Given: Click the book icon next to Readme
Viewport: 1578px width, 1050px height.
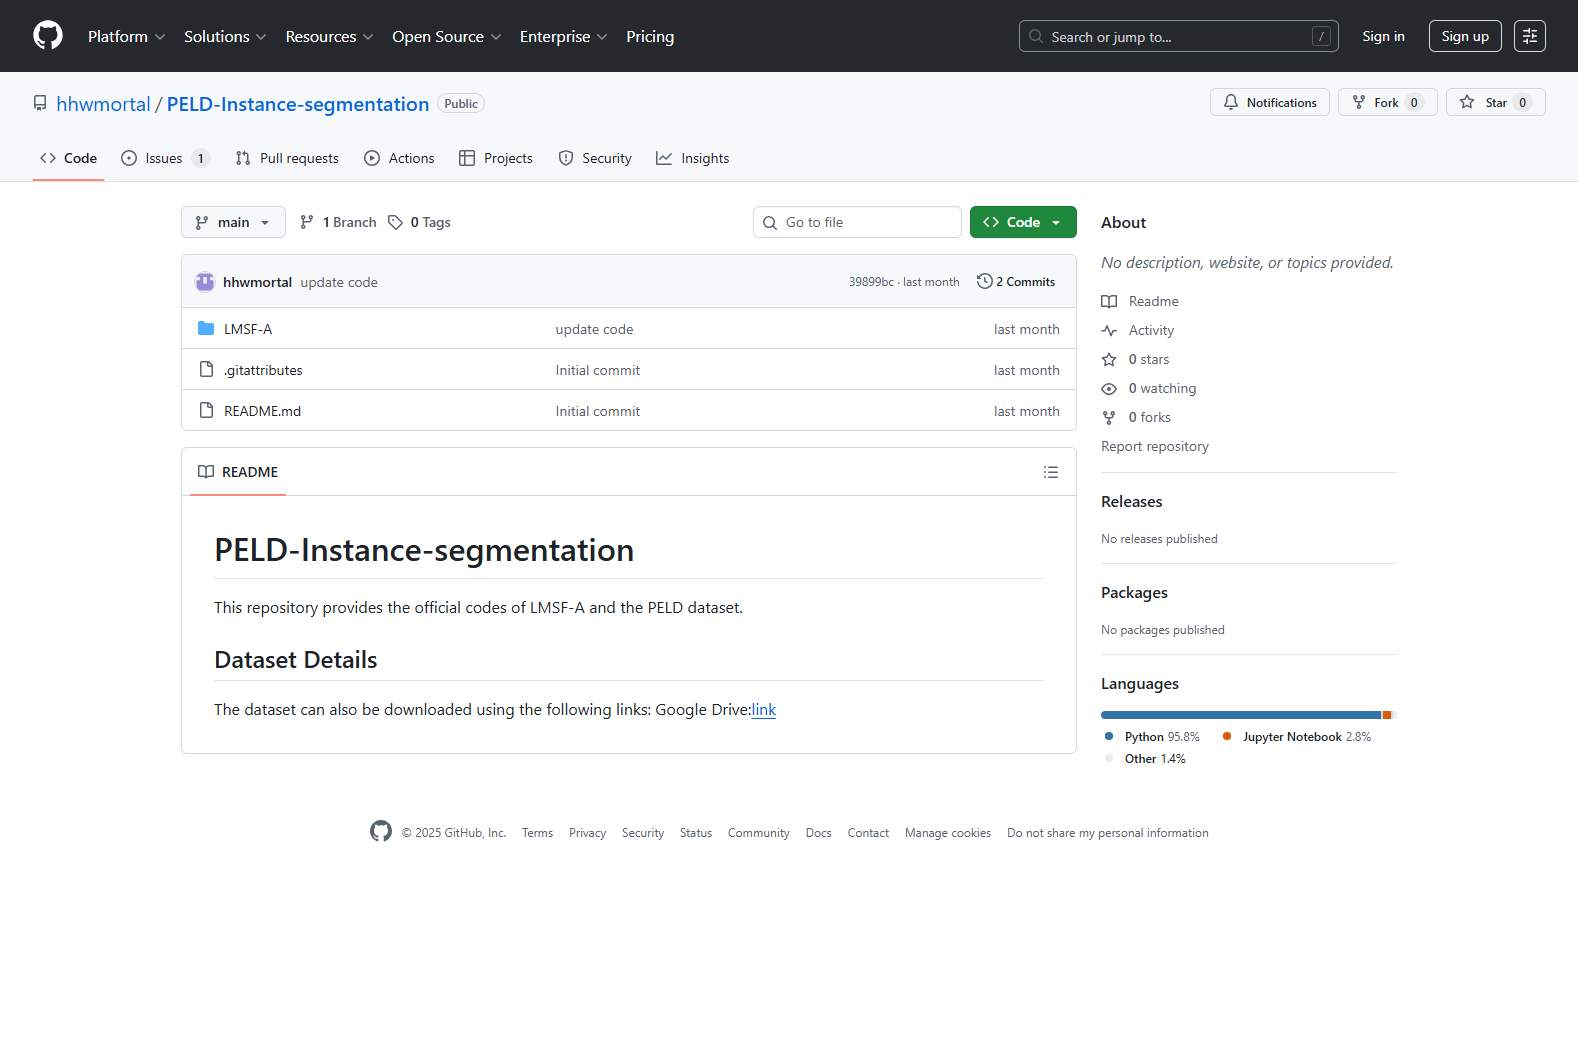Looking at the screenshot, I should coord(1109,301).
